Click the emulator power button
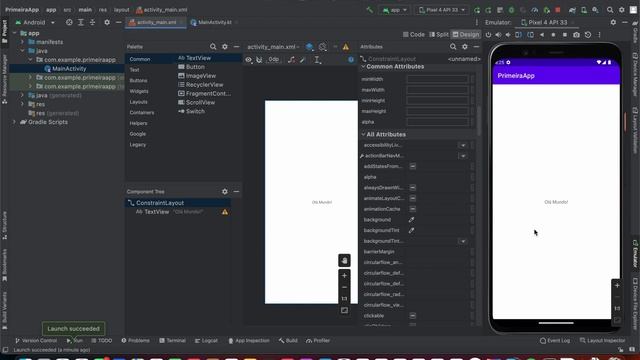Viewport: 640px width, 360px height. [488, 35]
